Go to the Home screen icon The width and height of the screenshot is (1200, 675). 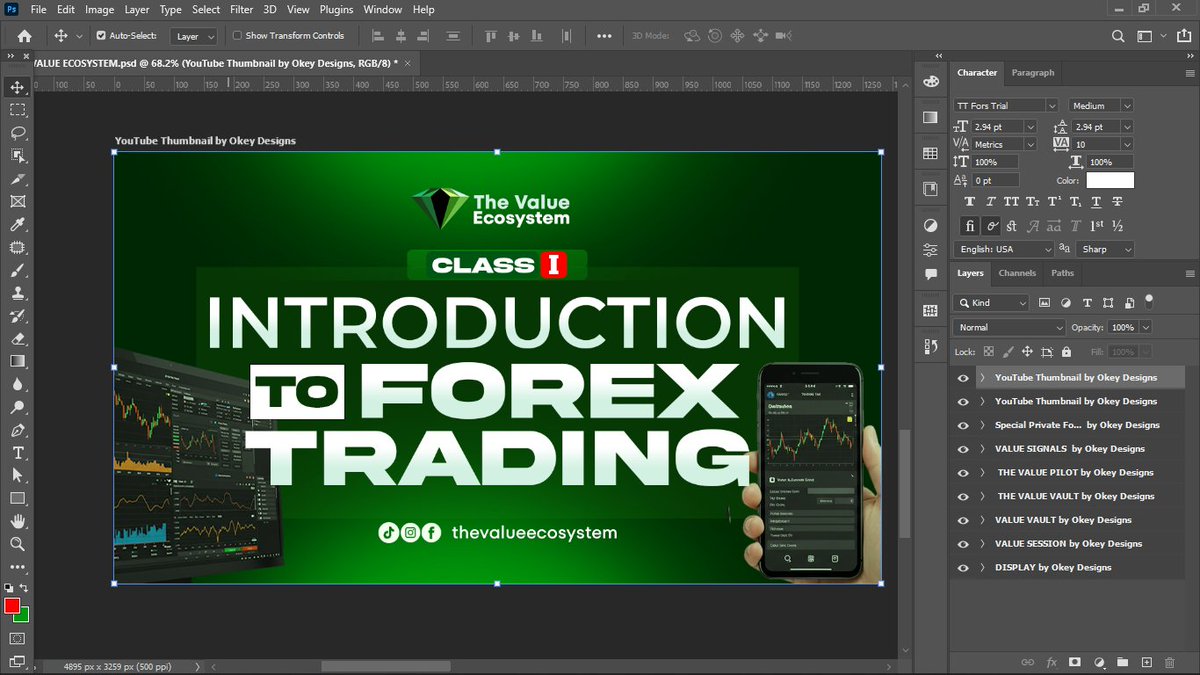coord(24,36)
